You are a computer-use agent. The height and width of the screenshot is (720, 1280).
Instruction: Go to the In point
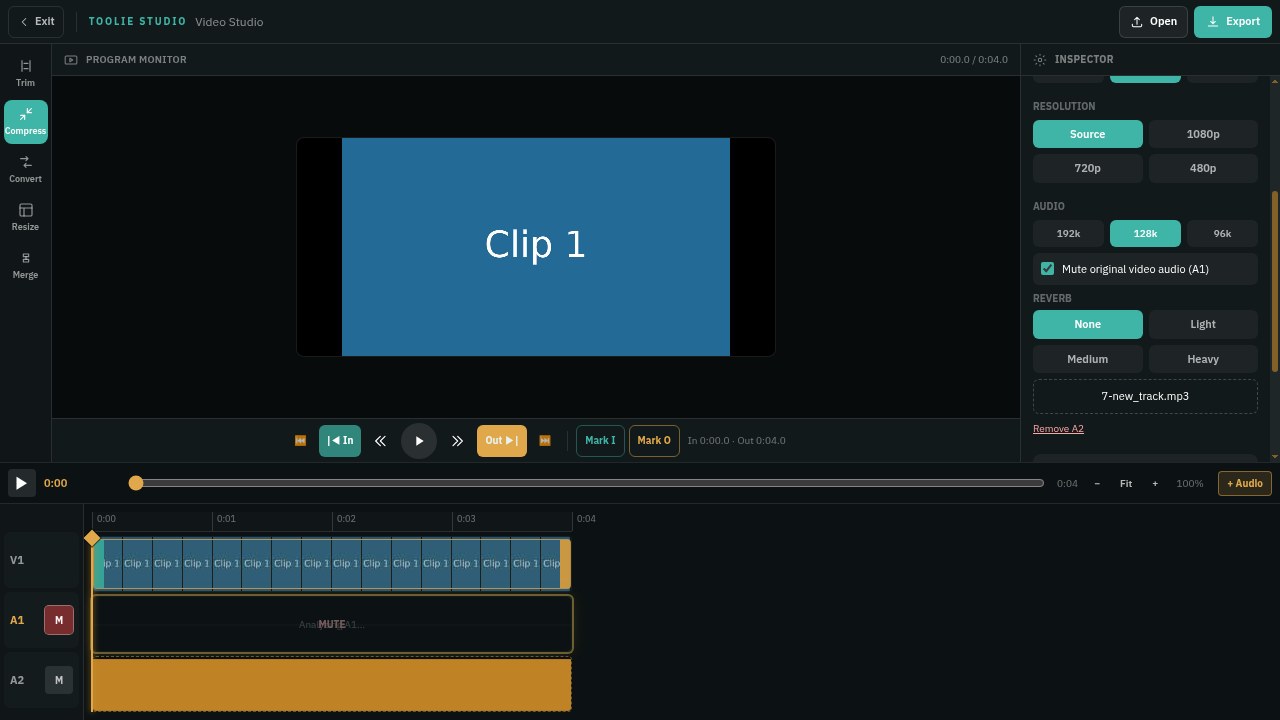pos(340,441)
